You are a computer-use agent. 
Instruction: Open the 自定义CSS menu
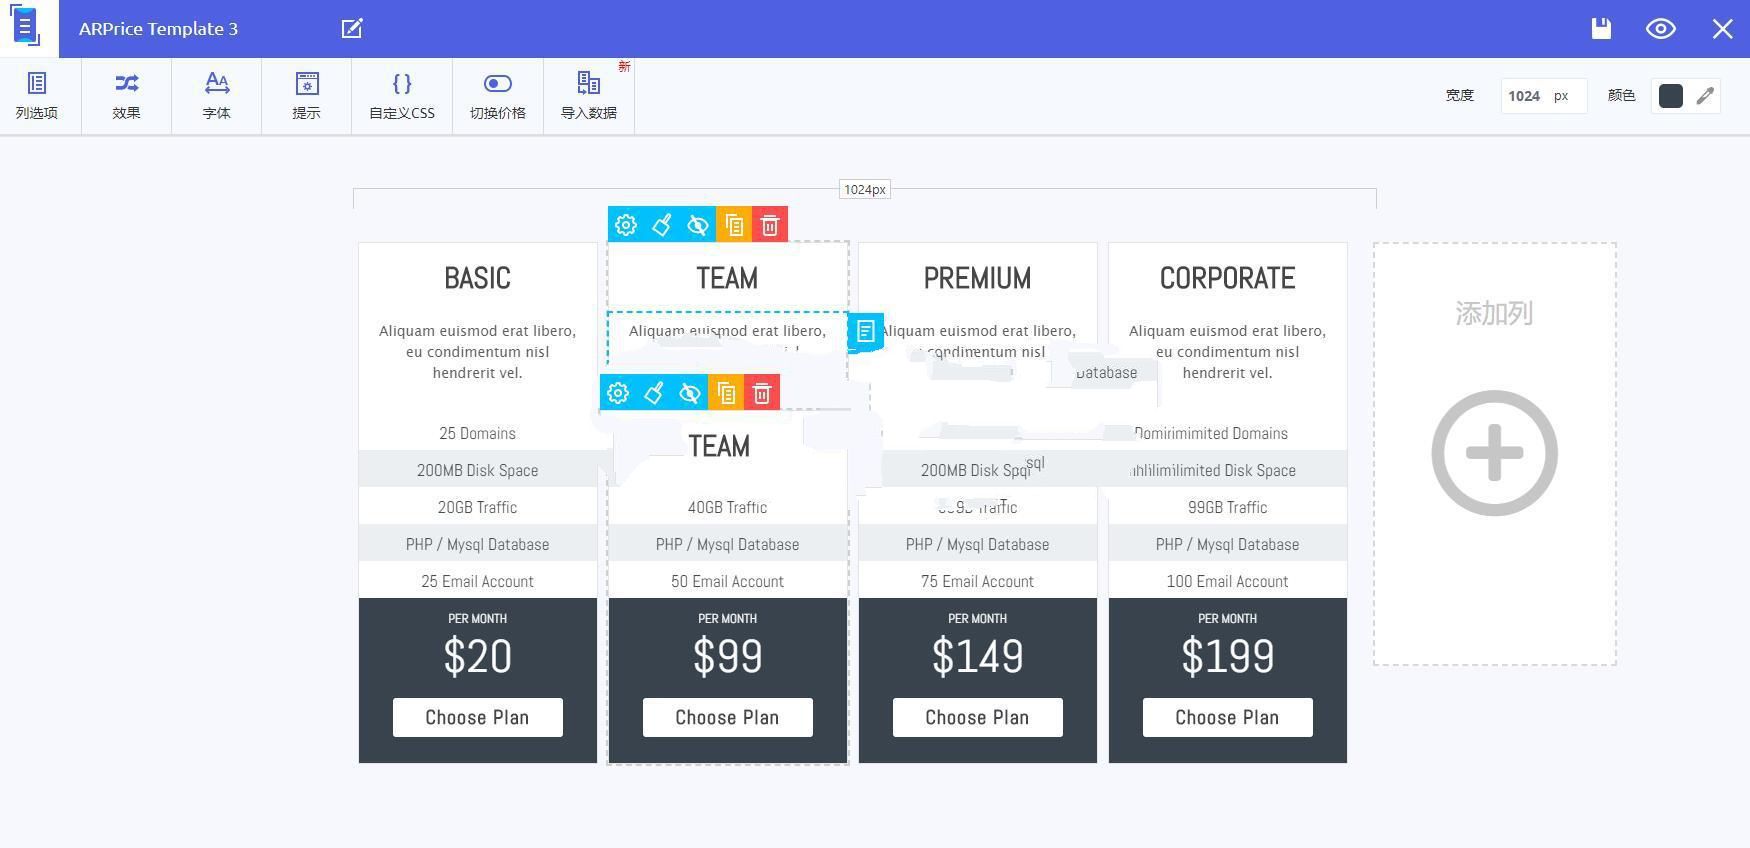(x=401, y=96)
